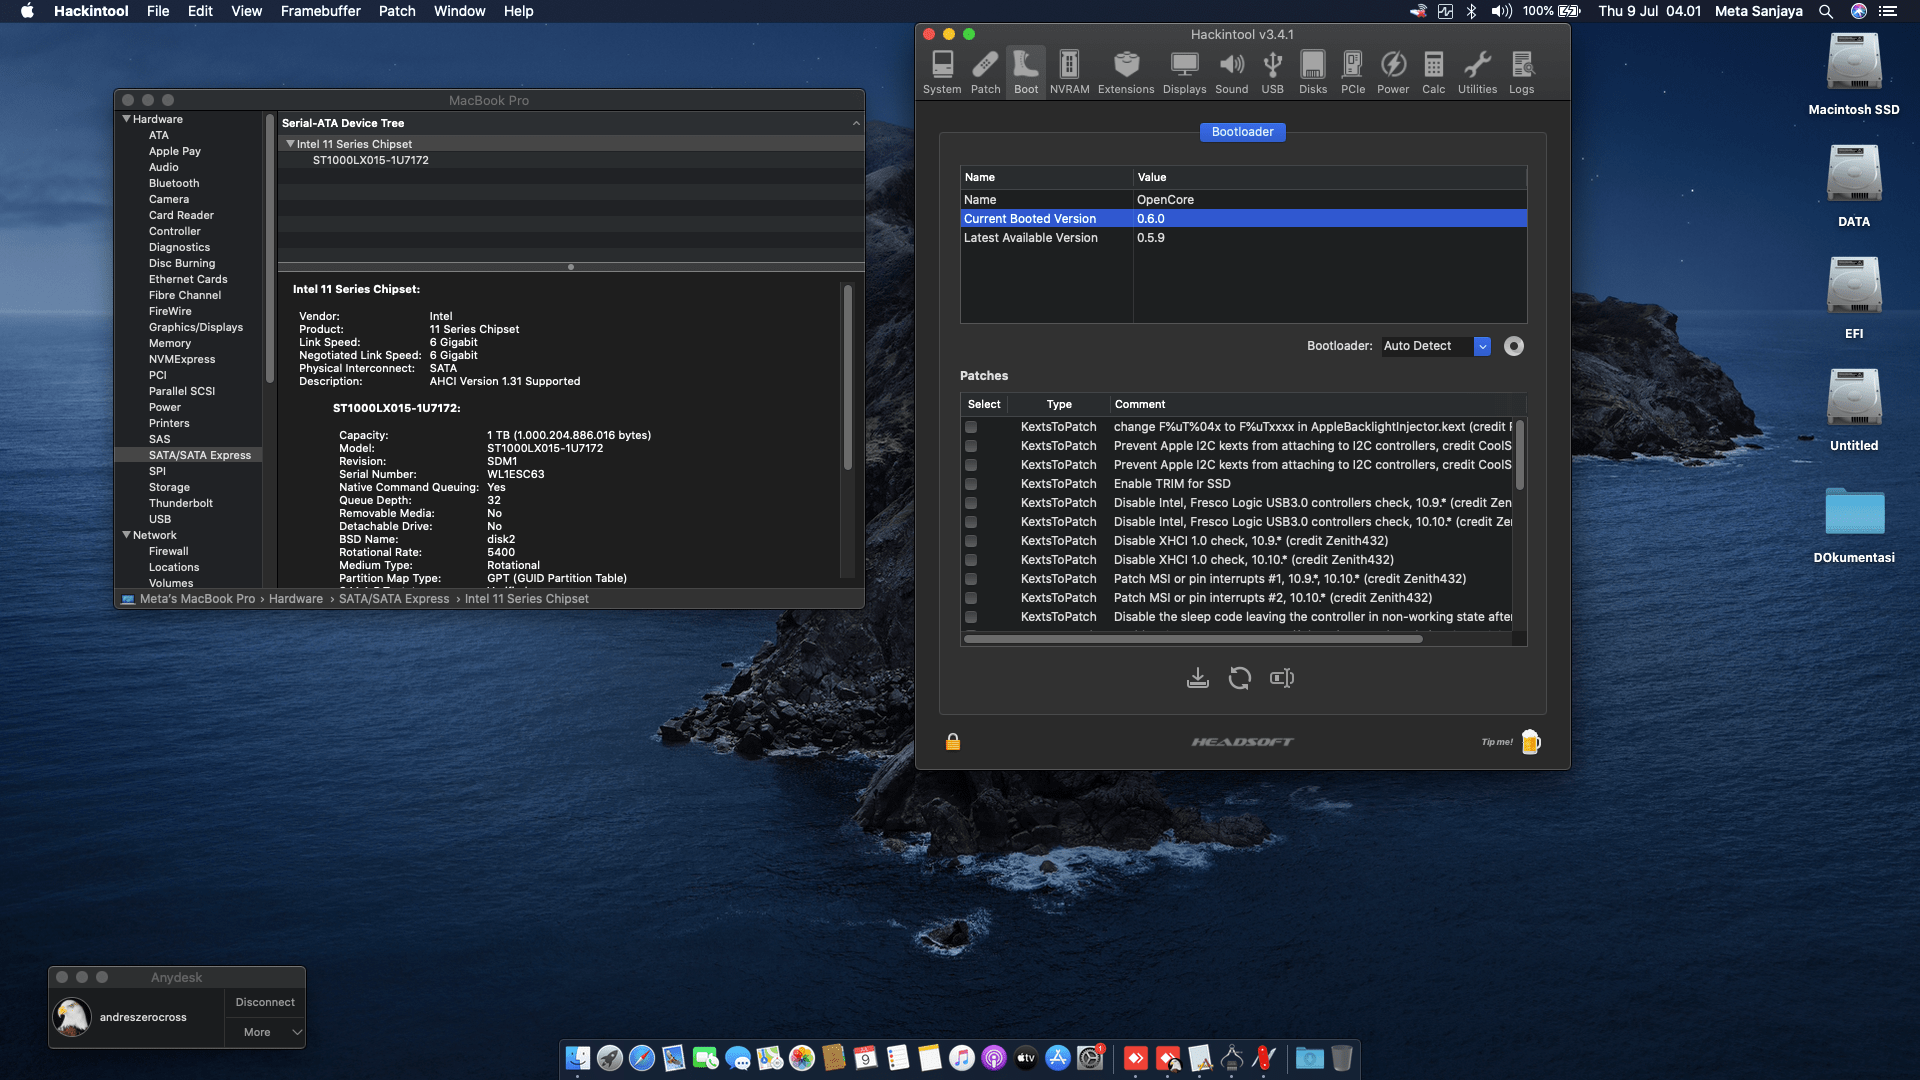Switch to the Displays toolbar icon
1920x1080 pixels.
[1184, 72]
